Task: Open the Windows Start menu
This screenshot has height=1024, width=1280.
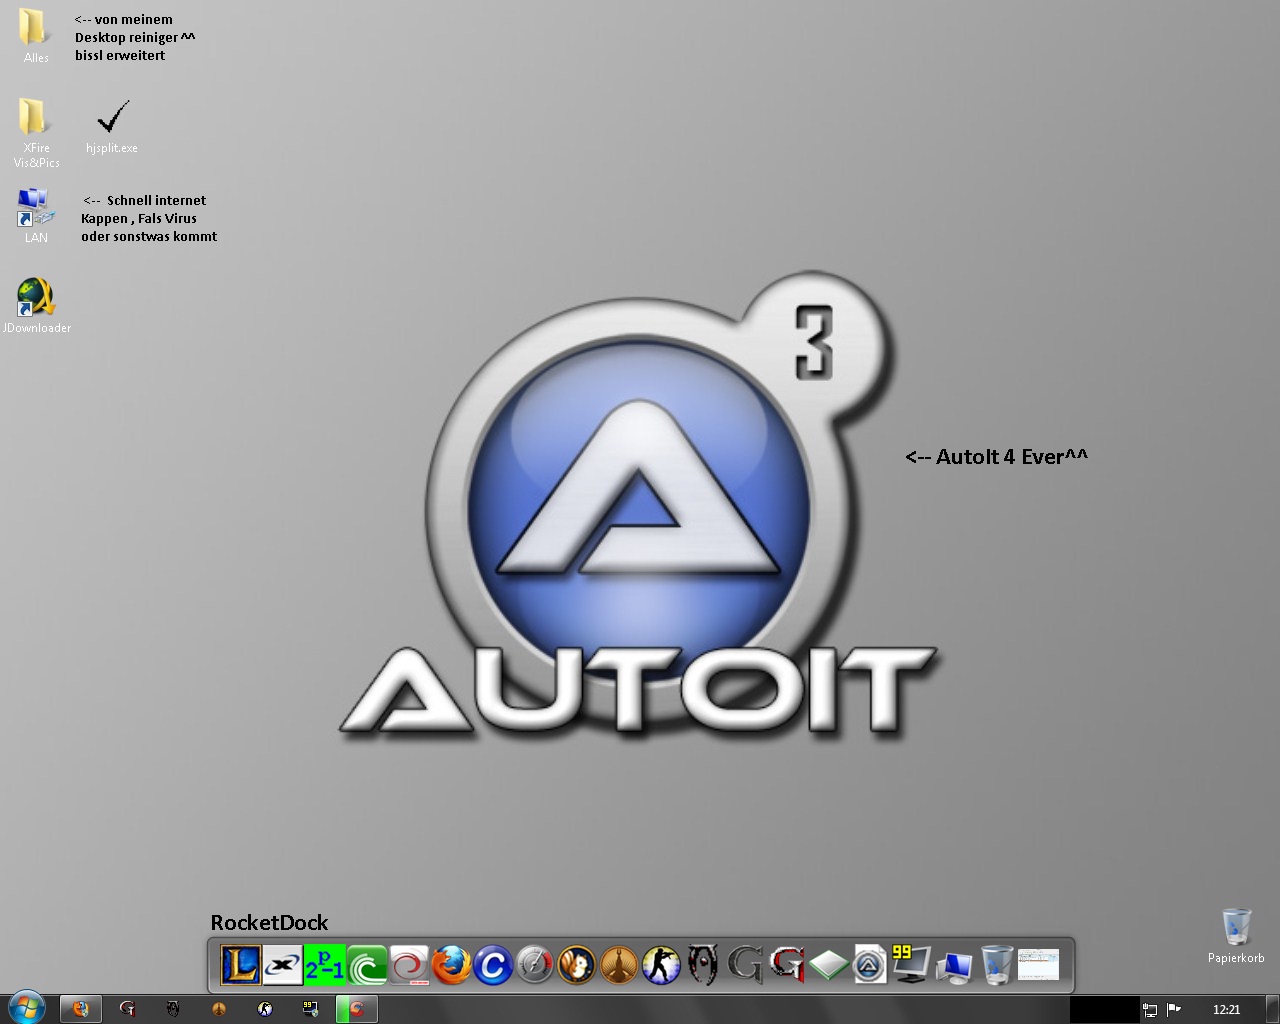Action: (25, 1009)
